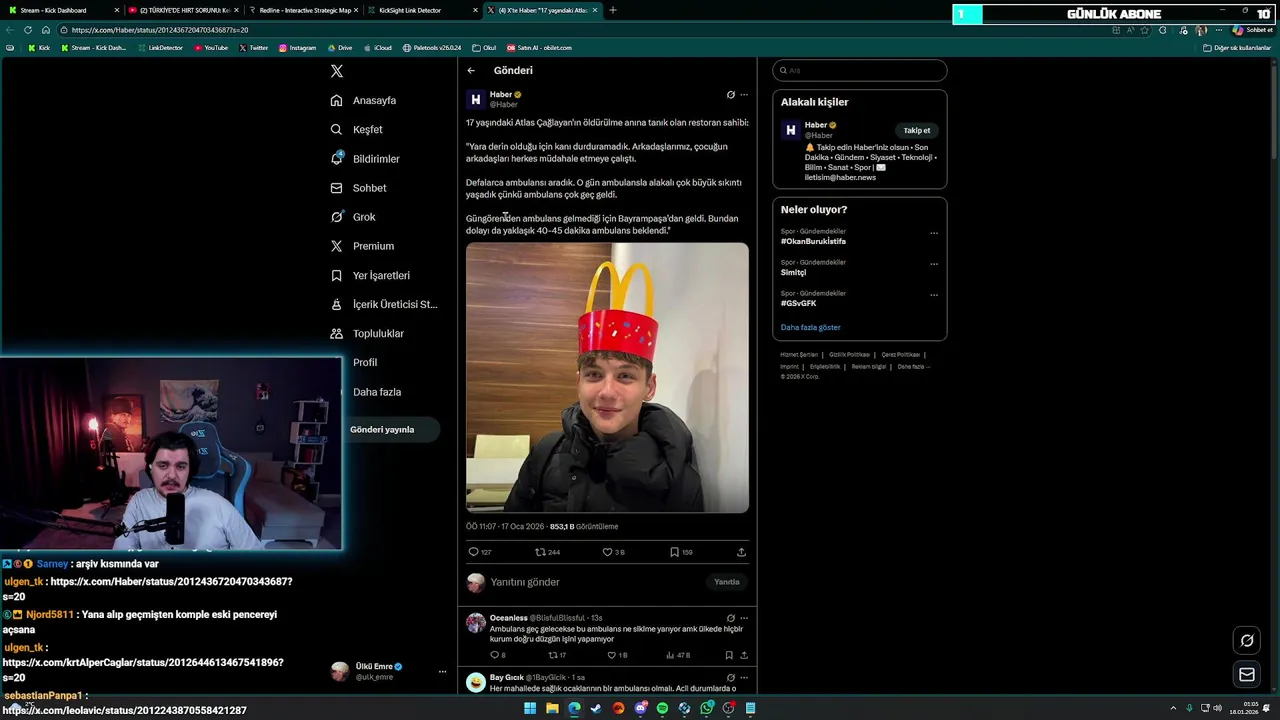The image size is (1280, 720).
Task: Open Grok from the sidebar
Action: click(353, 217)
